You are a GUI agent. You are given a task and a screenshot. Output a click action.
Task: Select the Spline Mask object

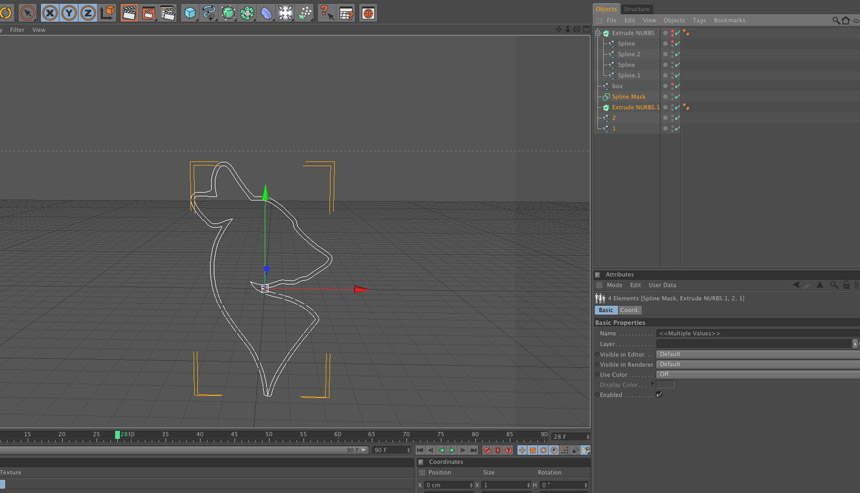(629, 97)
